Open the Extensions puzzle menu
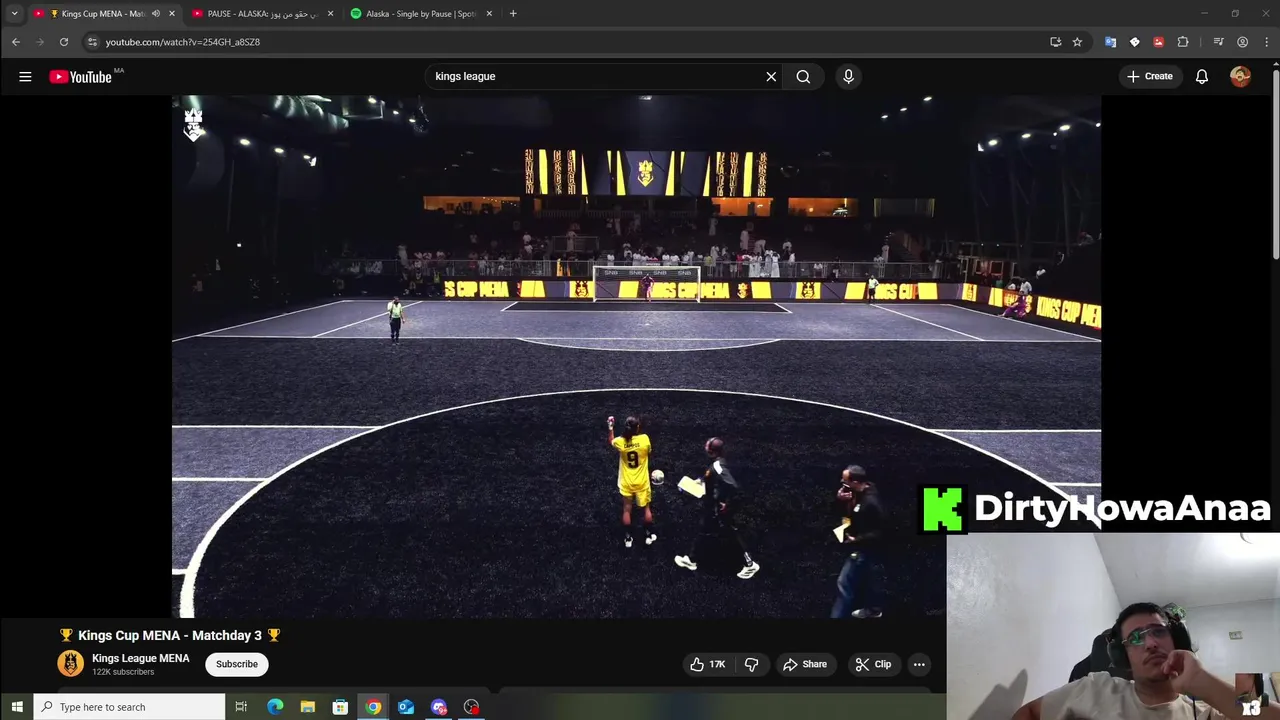1280x720 pixels. coord(1183,42)
